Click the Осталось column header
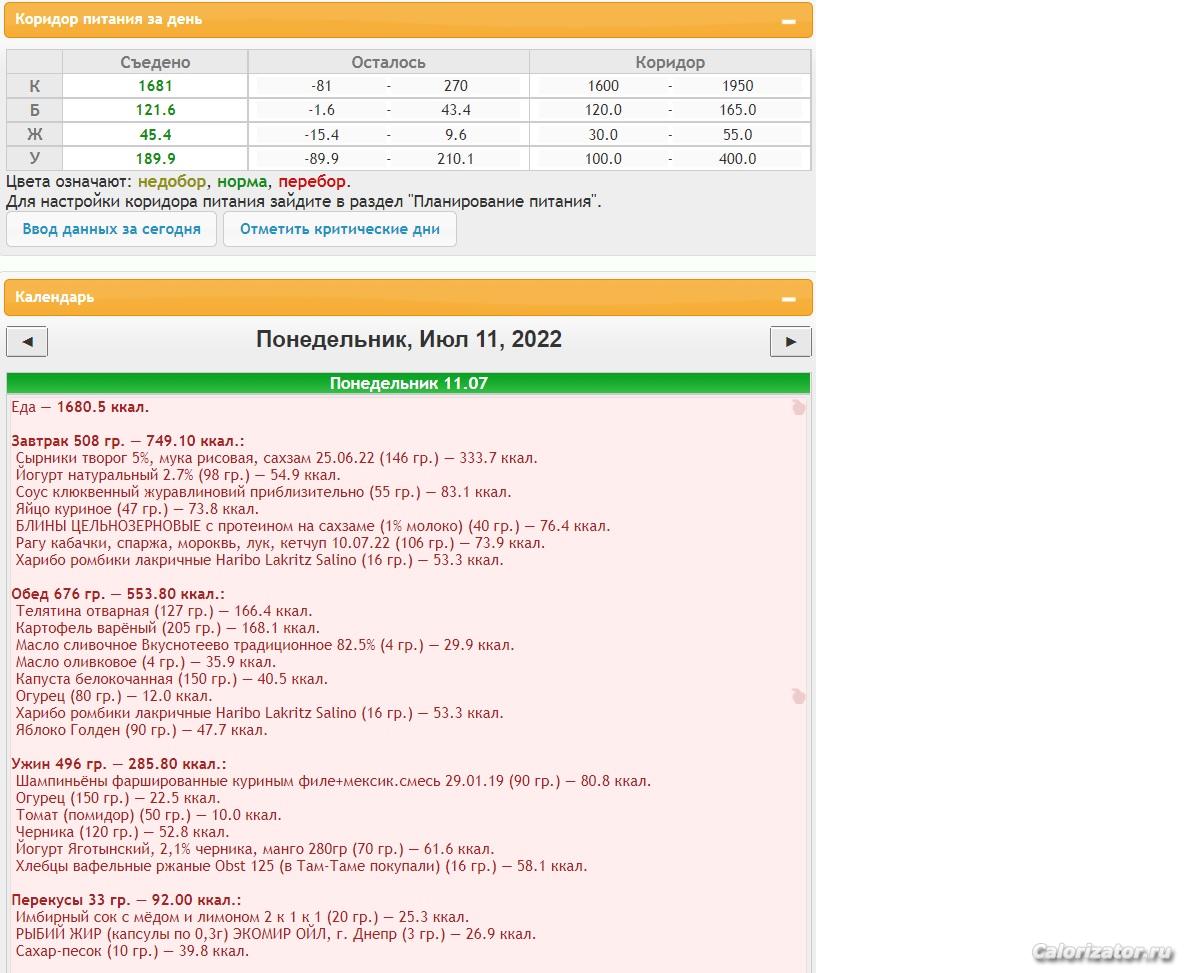The width and height of the screenshot is (1195, 973). click(388, 62)
